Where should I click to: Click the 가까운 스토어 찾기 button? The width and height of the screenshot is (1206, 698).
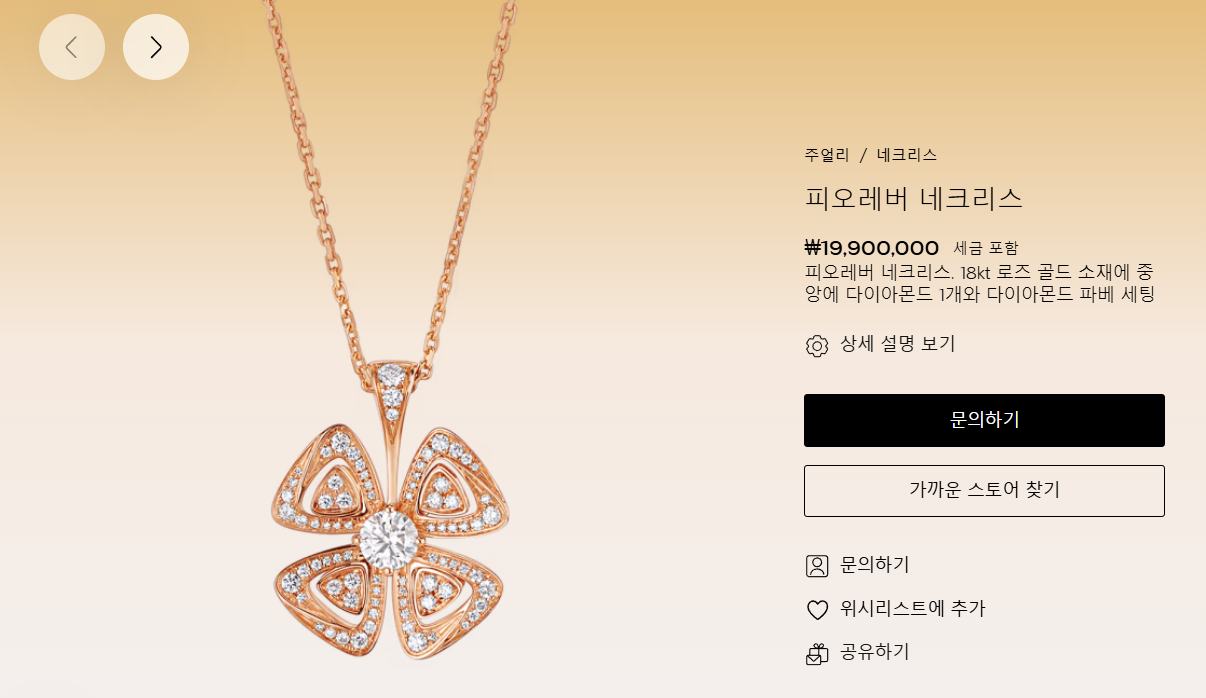tap(984, 491)
